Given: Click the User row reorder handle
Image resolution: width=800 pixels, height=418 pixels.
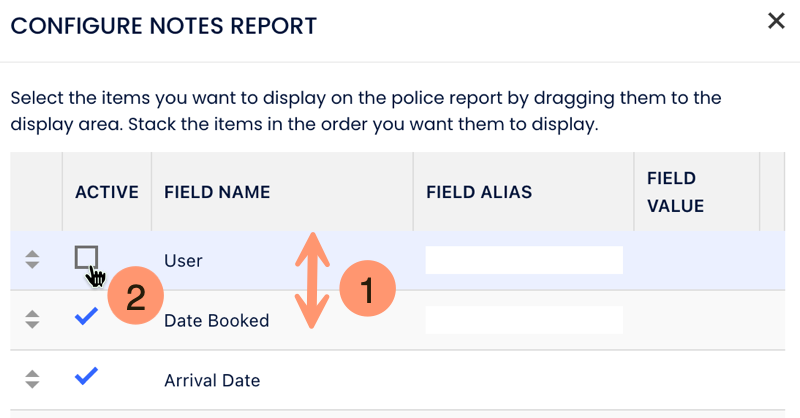Looking at the screenshot, I should [x=32, y=260].
